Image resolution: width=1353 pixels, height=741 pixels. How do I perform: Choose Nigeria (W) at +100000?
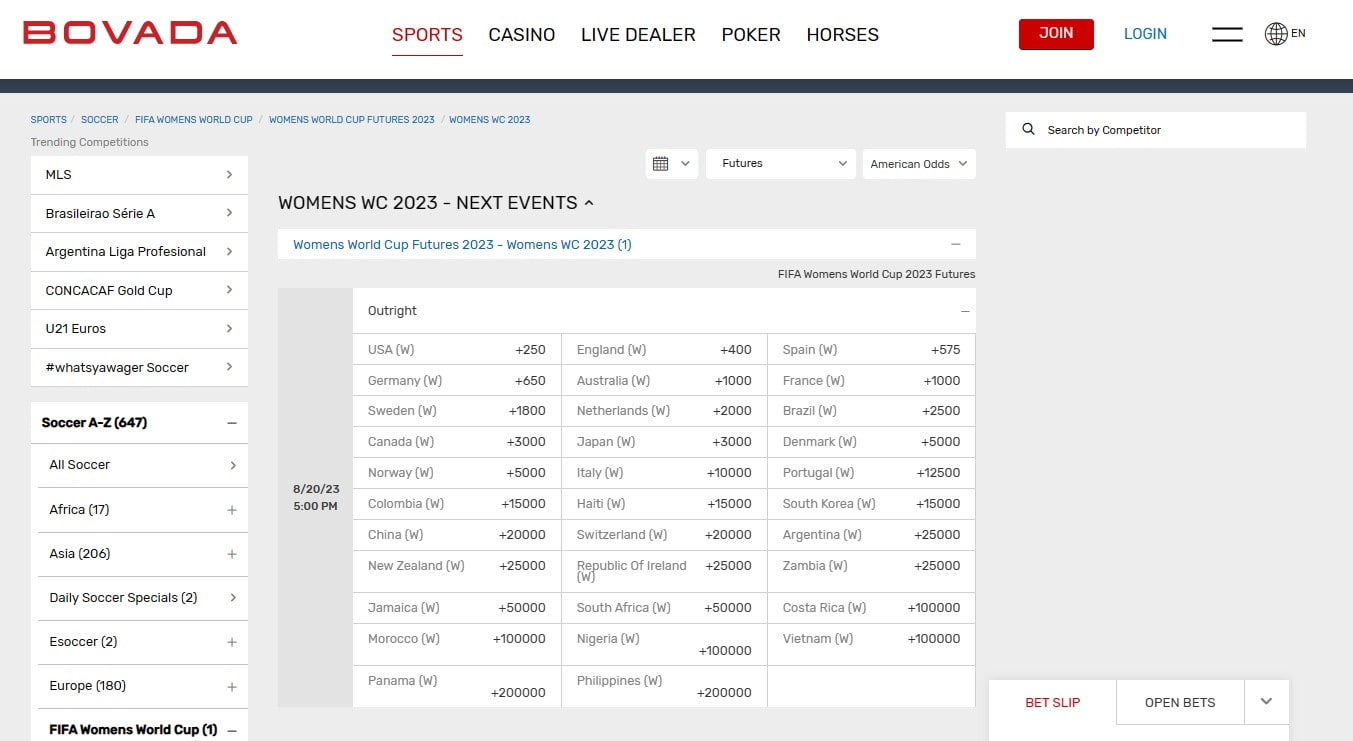tap(664, 645)
